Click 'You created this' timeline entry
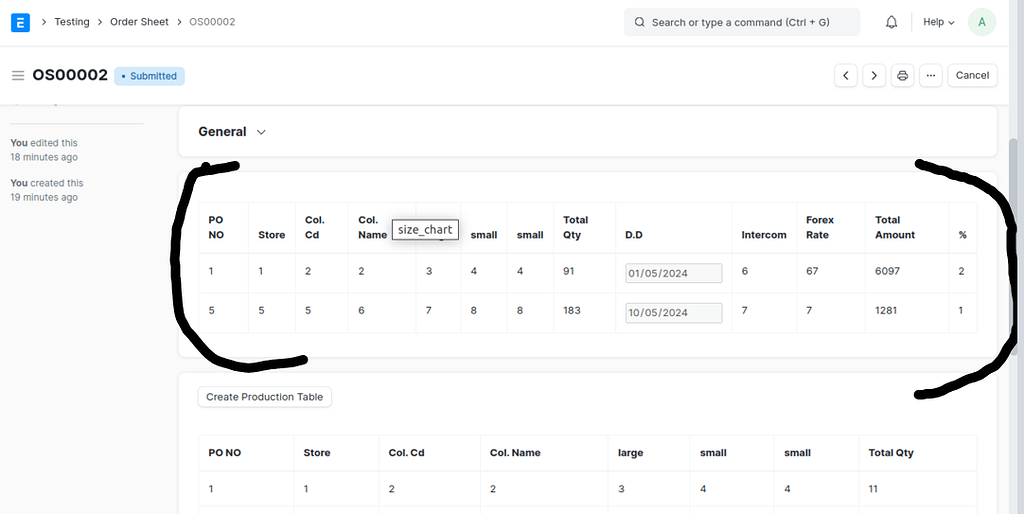Screen dimensions: 1024x514 click(47, 190)
